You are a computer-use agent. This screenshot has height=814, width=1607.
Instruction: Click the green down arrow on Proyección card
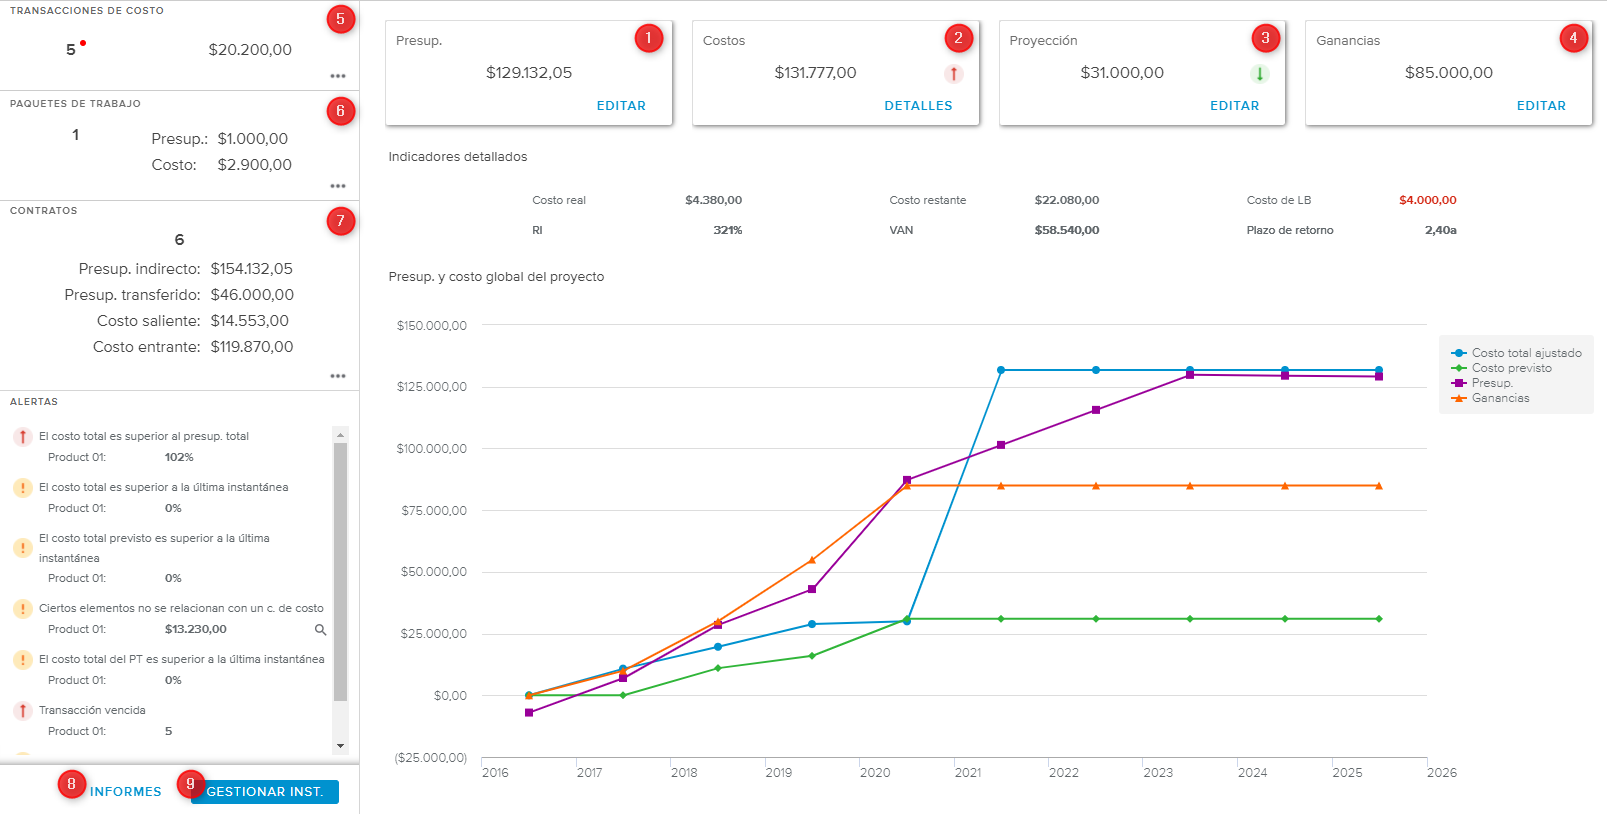pos(1260,74)
